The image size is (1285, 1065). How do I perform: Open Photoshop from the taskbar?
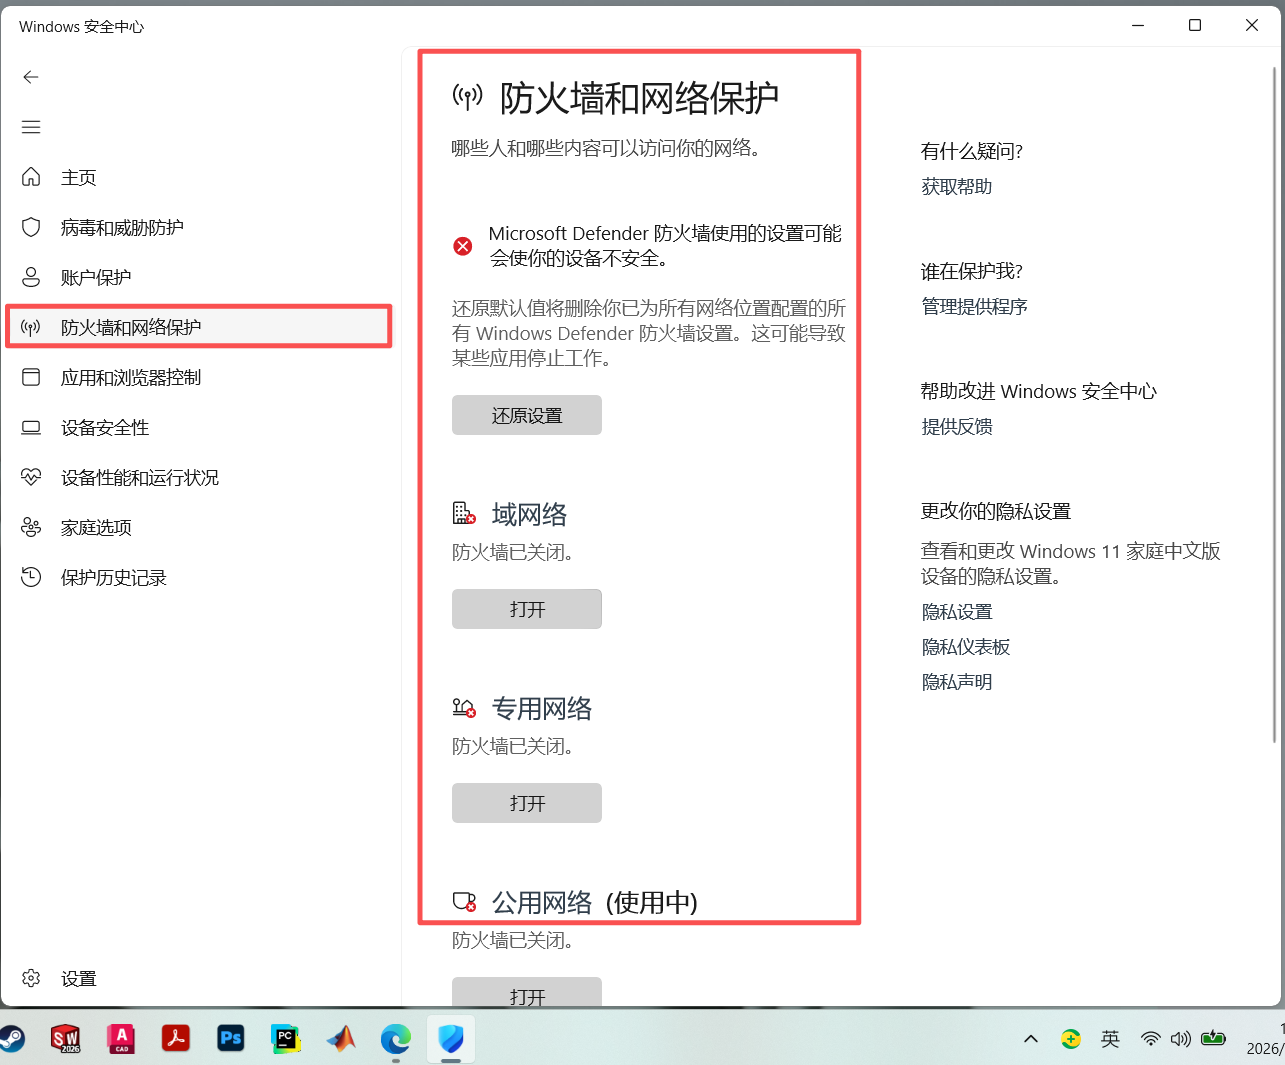coord(231,1039)
